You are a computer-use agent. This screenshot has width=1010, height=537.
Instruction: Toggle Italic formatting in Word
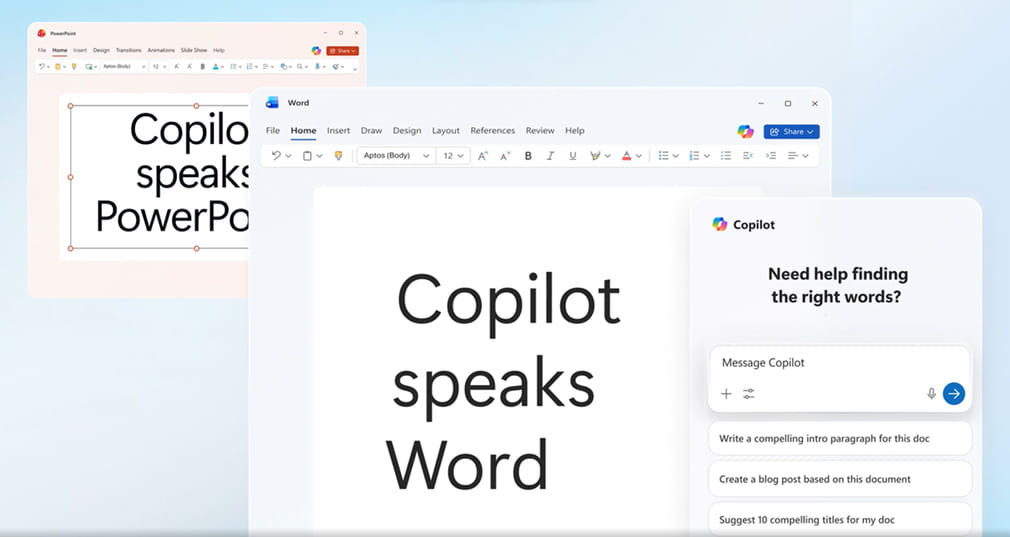point(550,156)
